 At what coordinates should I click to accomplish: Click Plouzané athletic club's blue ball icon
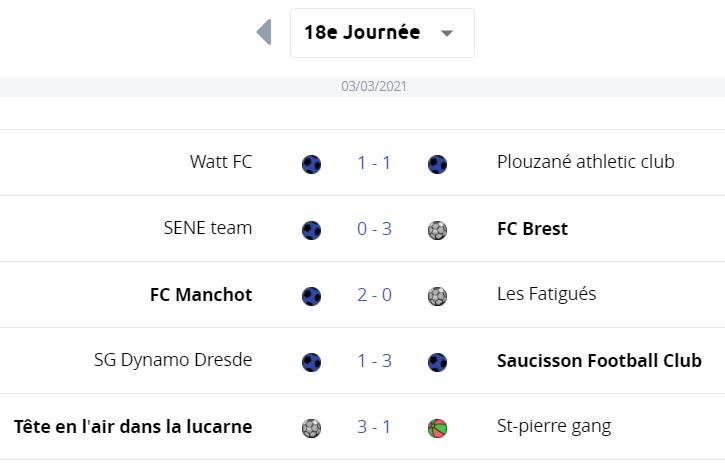(437, 164)
